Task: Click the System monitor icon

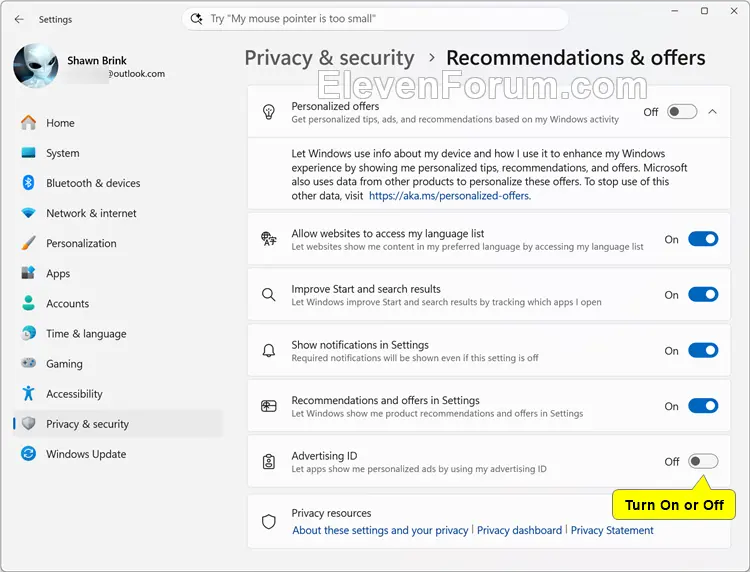Action: tap(29, 153)
